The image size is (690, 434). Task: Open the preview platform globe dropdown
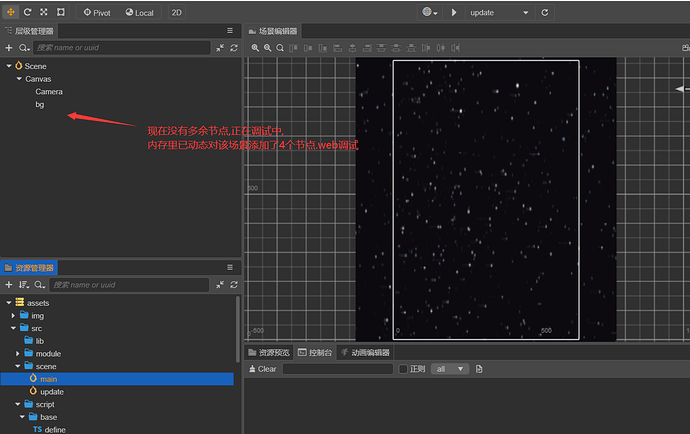pos(430,12)
